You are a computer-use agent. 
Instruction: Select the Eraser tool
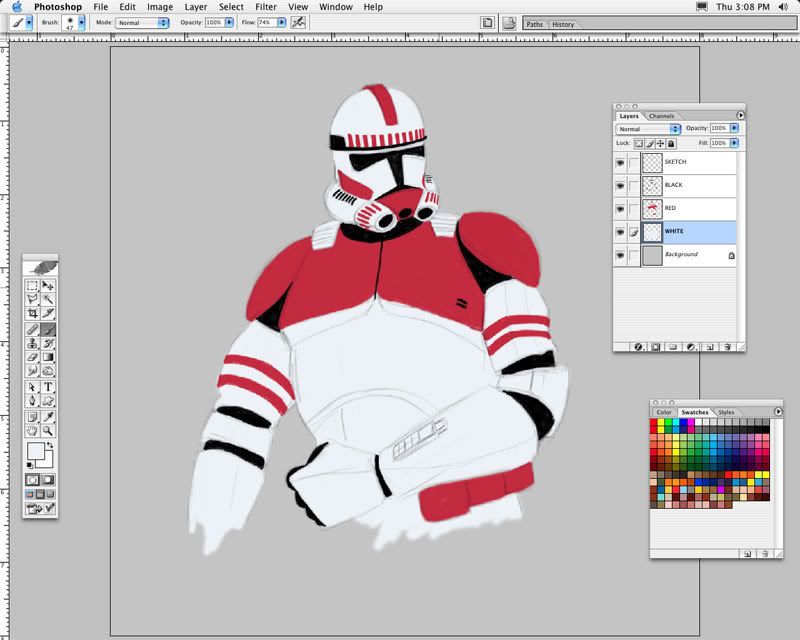tap(32, 357)
